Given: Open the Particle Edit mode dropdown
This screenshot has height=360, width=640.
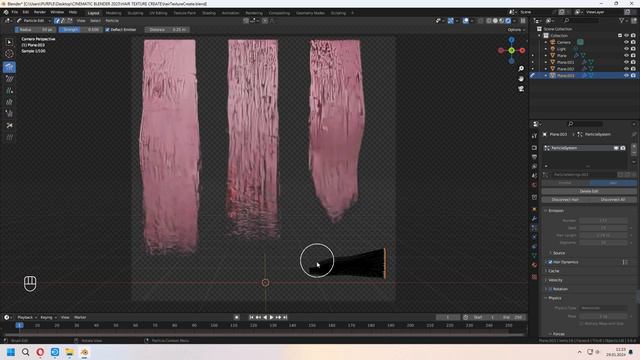Looking at the screenshot, I should (34, 20).
